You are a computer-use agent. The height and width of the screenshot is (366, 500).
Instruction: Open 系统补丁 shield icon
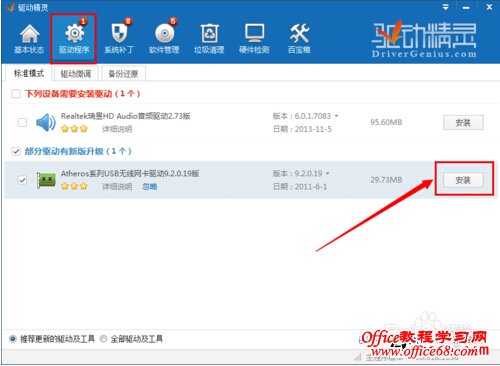point(119,33)
